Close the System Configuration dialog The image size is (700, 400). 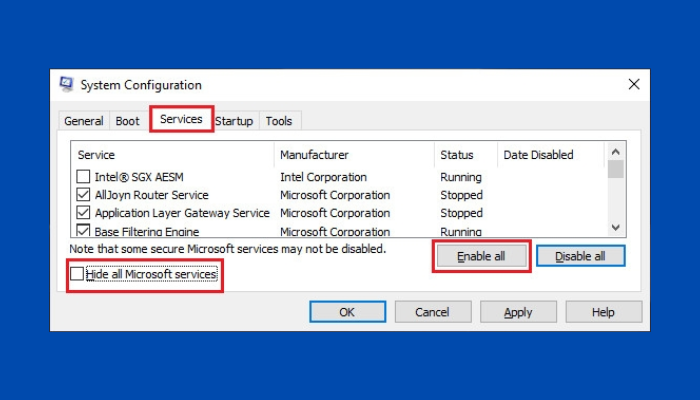tap(633, 85)
